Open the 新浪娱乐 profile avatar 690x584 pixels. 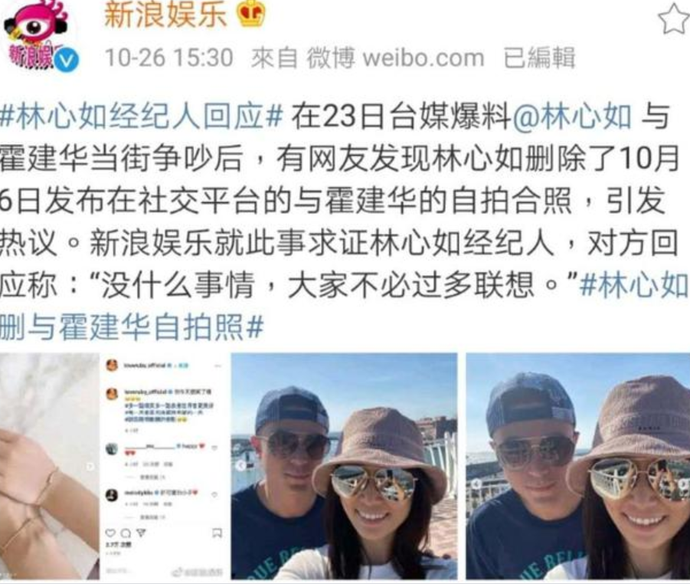point(36,34)
